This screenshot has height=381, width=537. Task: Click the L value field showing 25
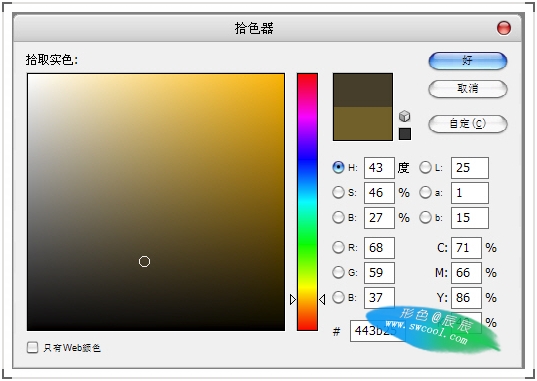coord(470,168)
